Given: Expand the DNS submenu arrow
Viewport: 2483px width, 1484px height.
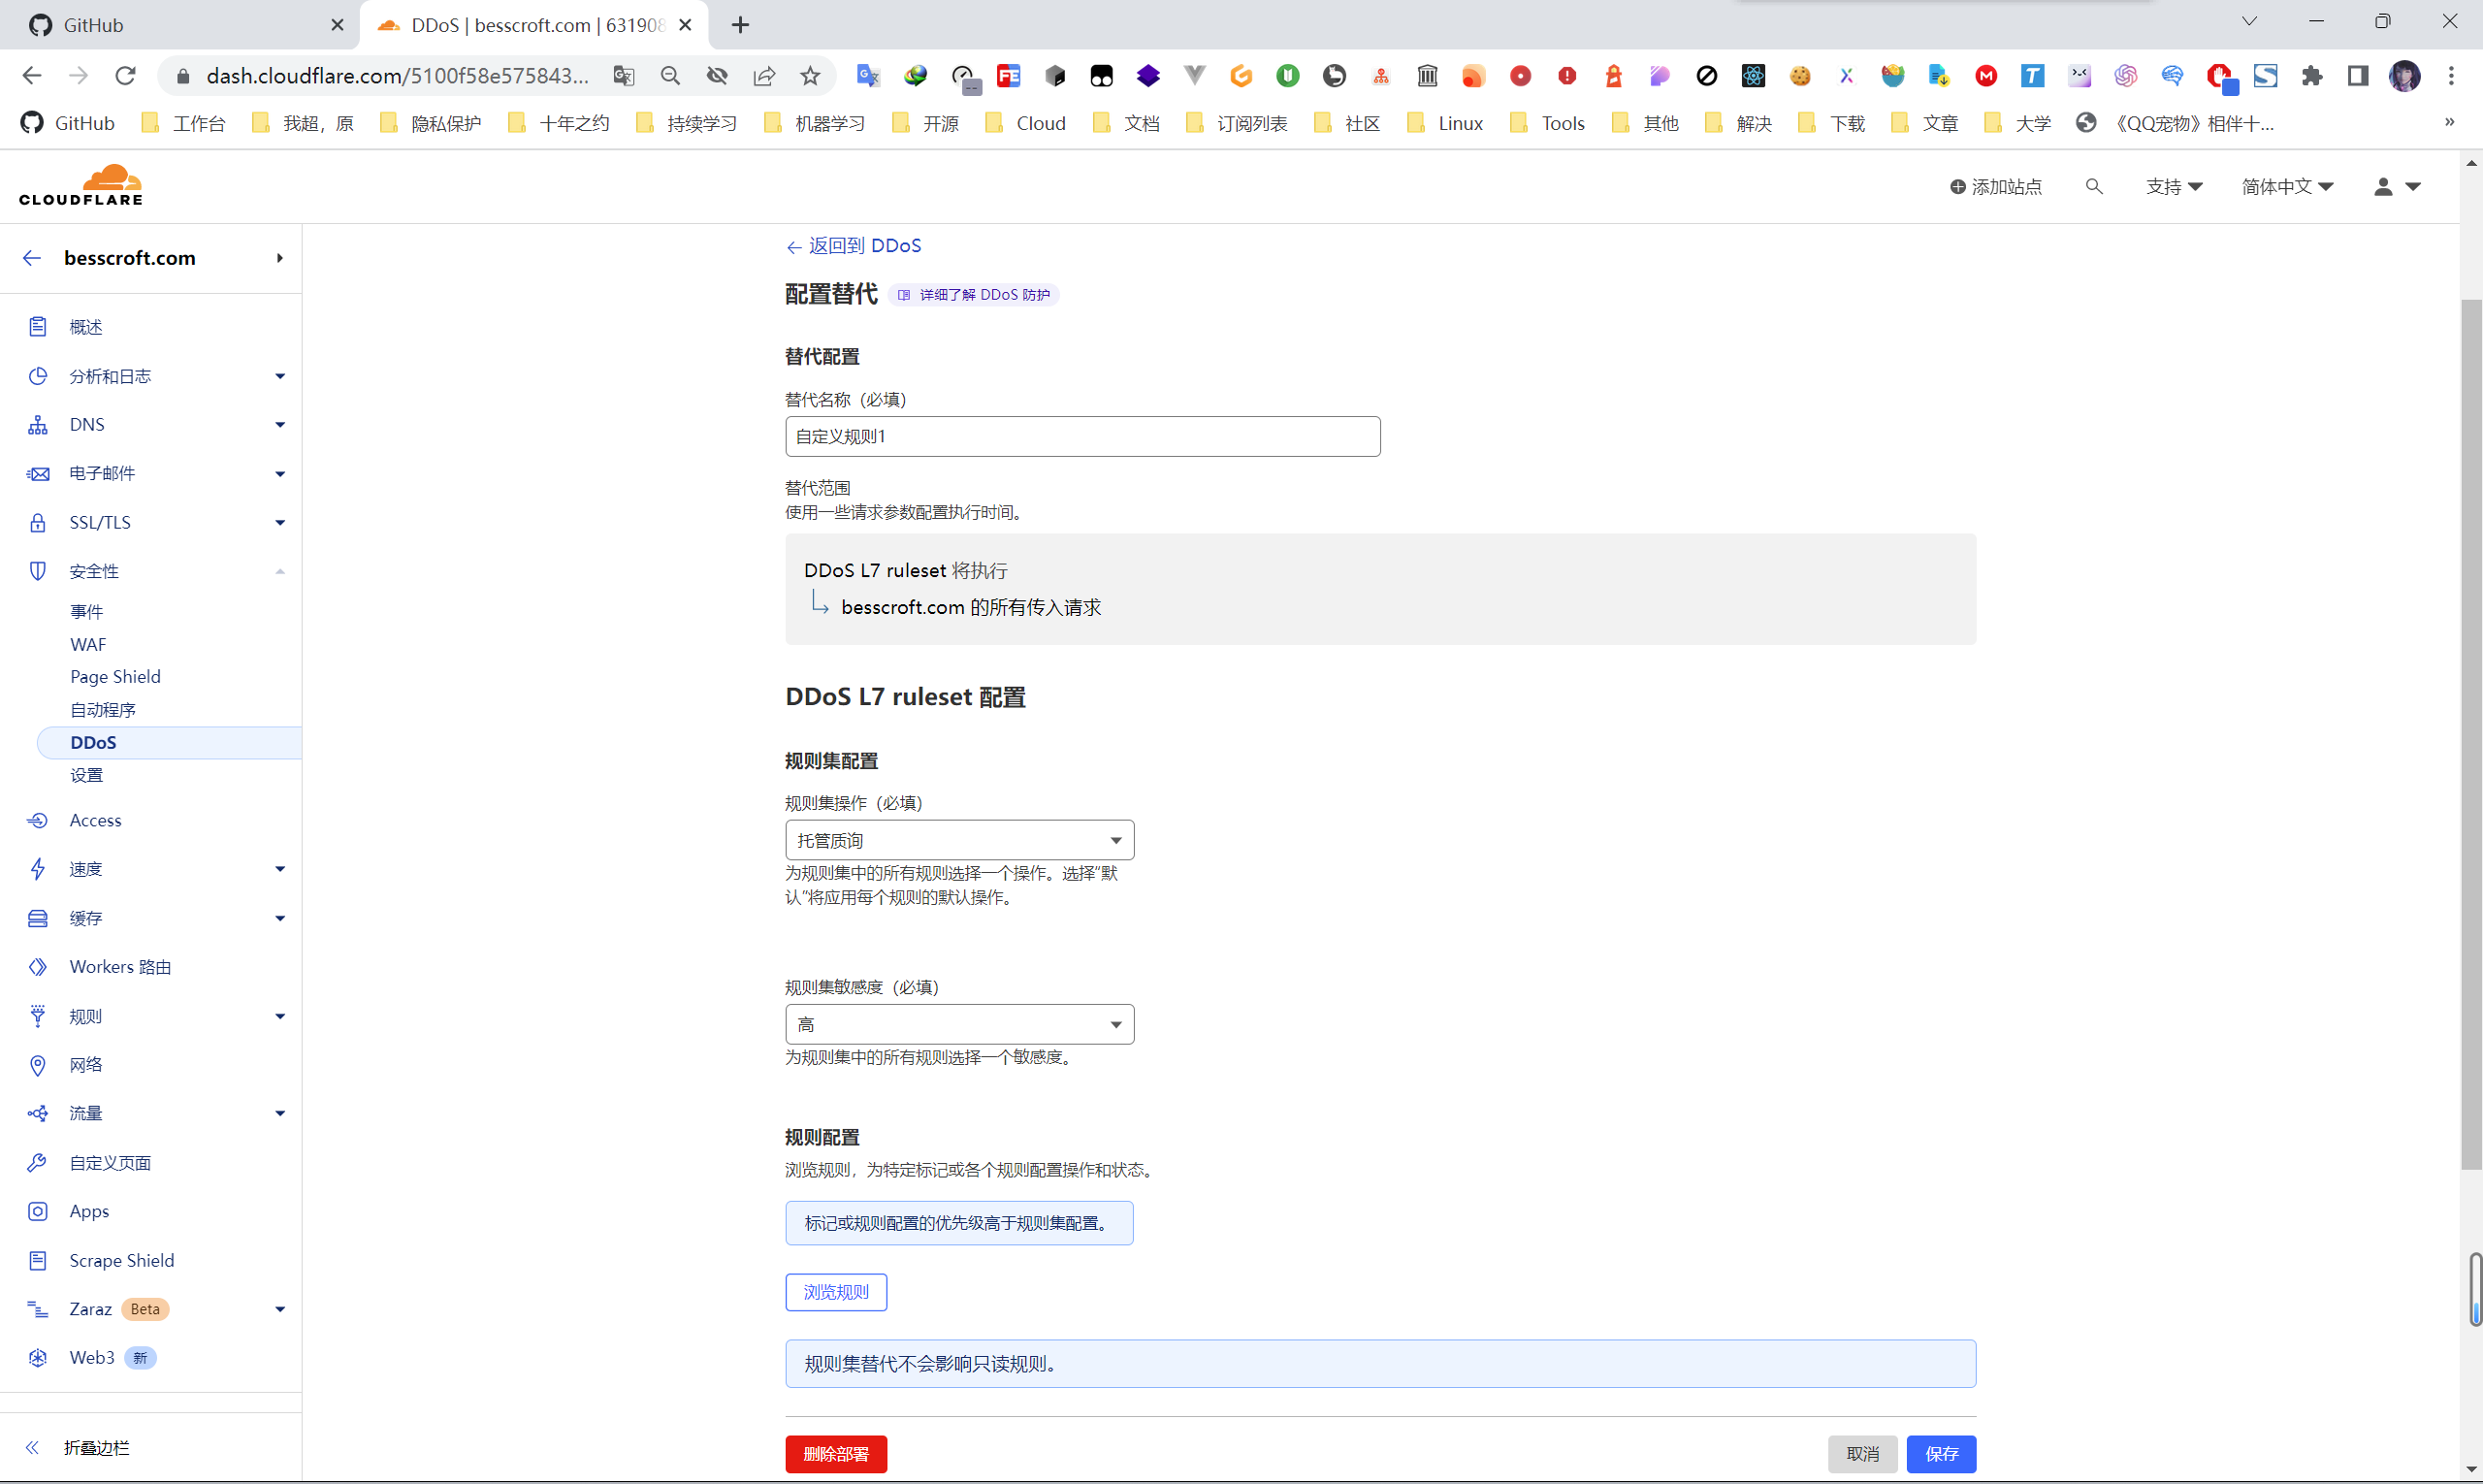Looking at the screenshot, I should point(280,425).
